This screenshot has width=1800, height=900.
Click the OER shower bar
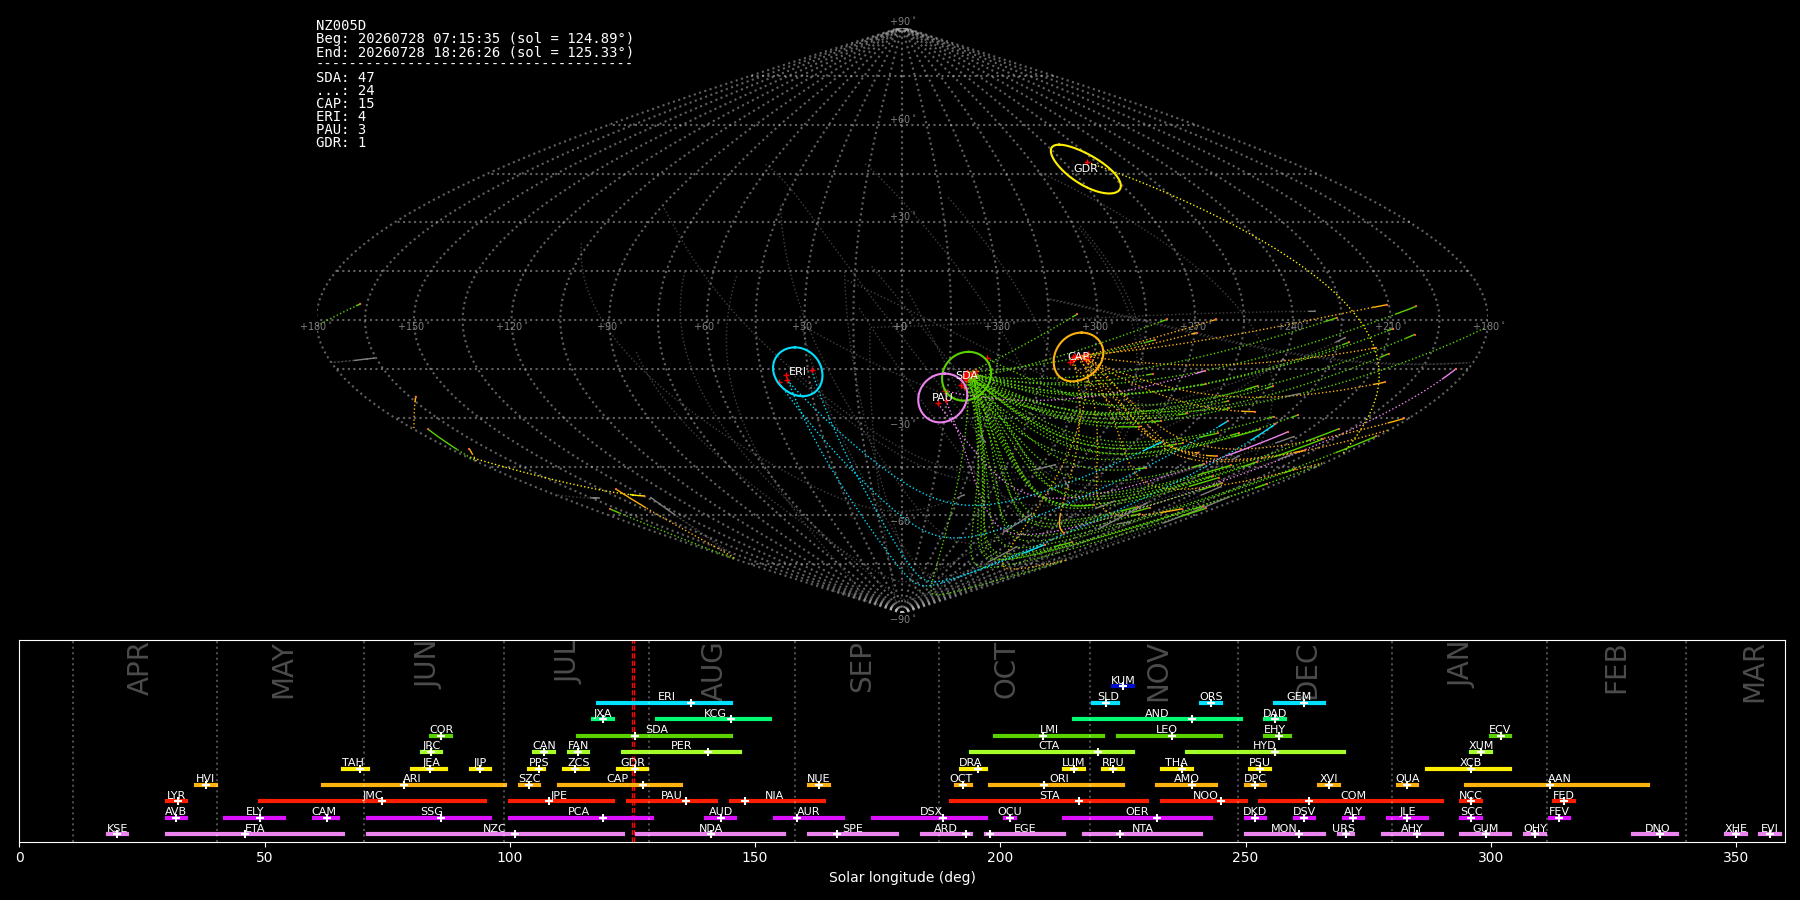1137,818
